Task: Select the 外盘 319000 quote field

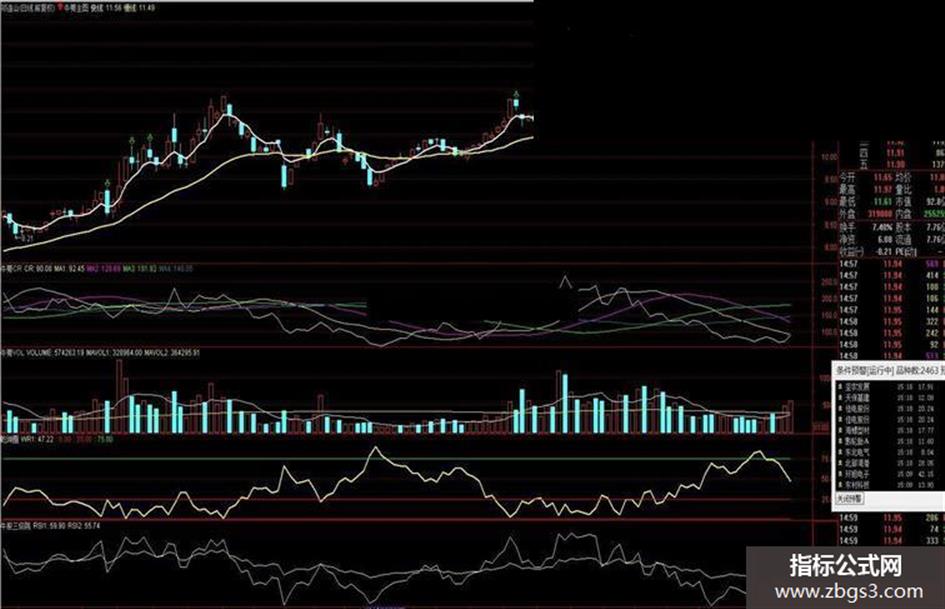Action: click(867, 213)
